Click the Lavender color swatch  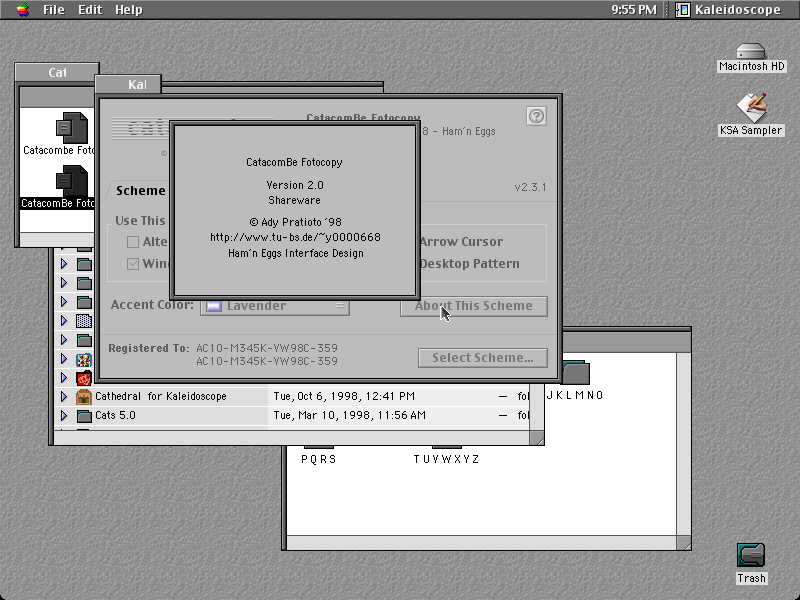(x=213, y=306)
